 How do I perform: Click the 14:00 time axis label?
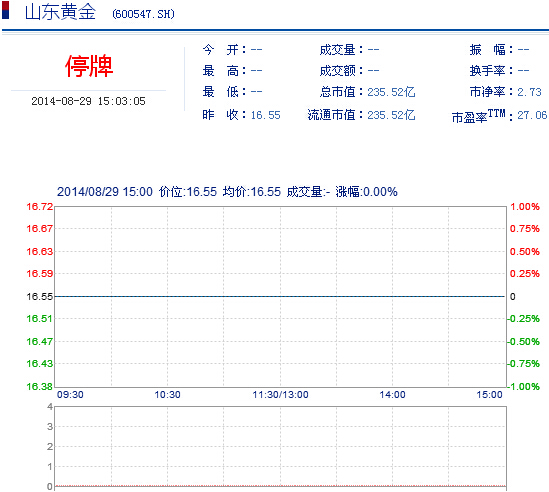point(392,395)
